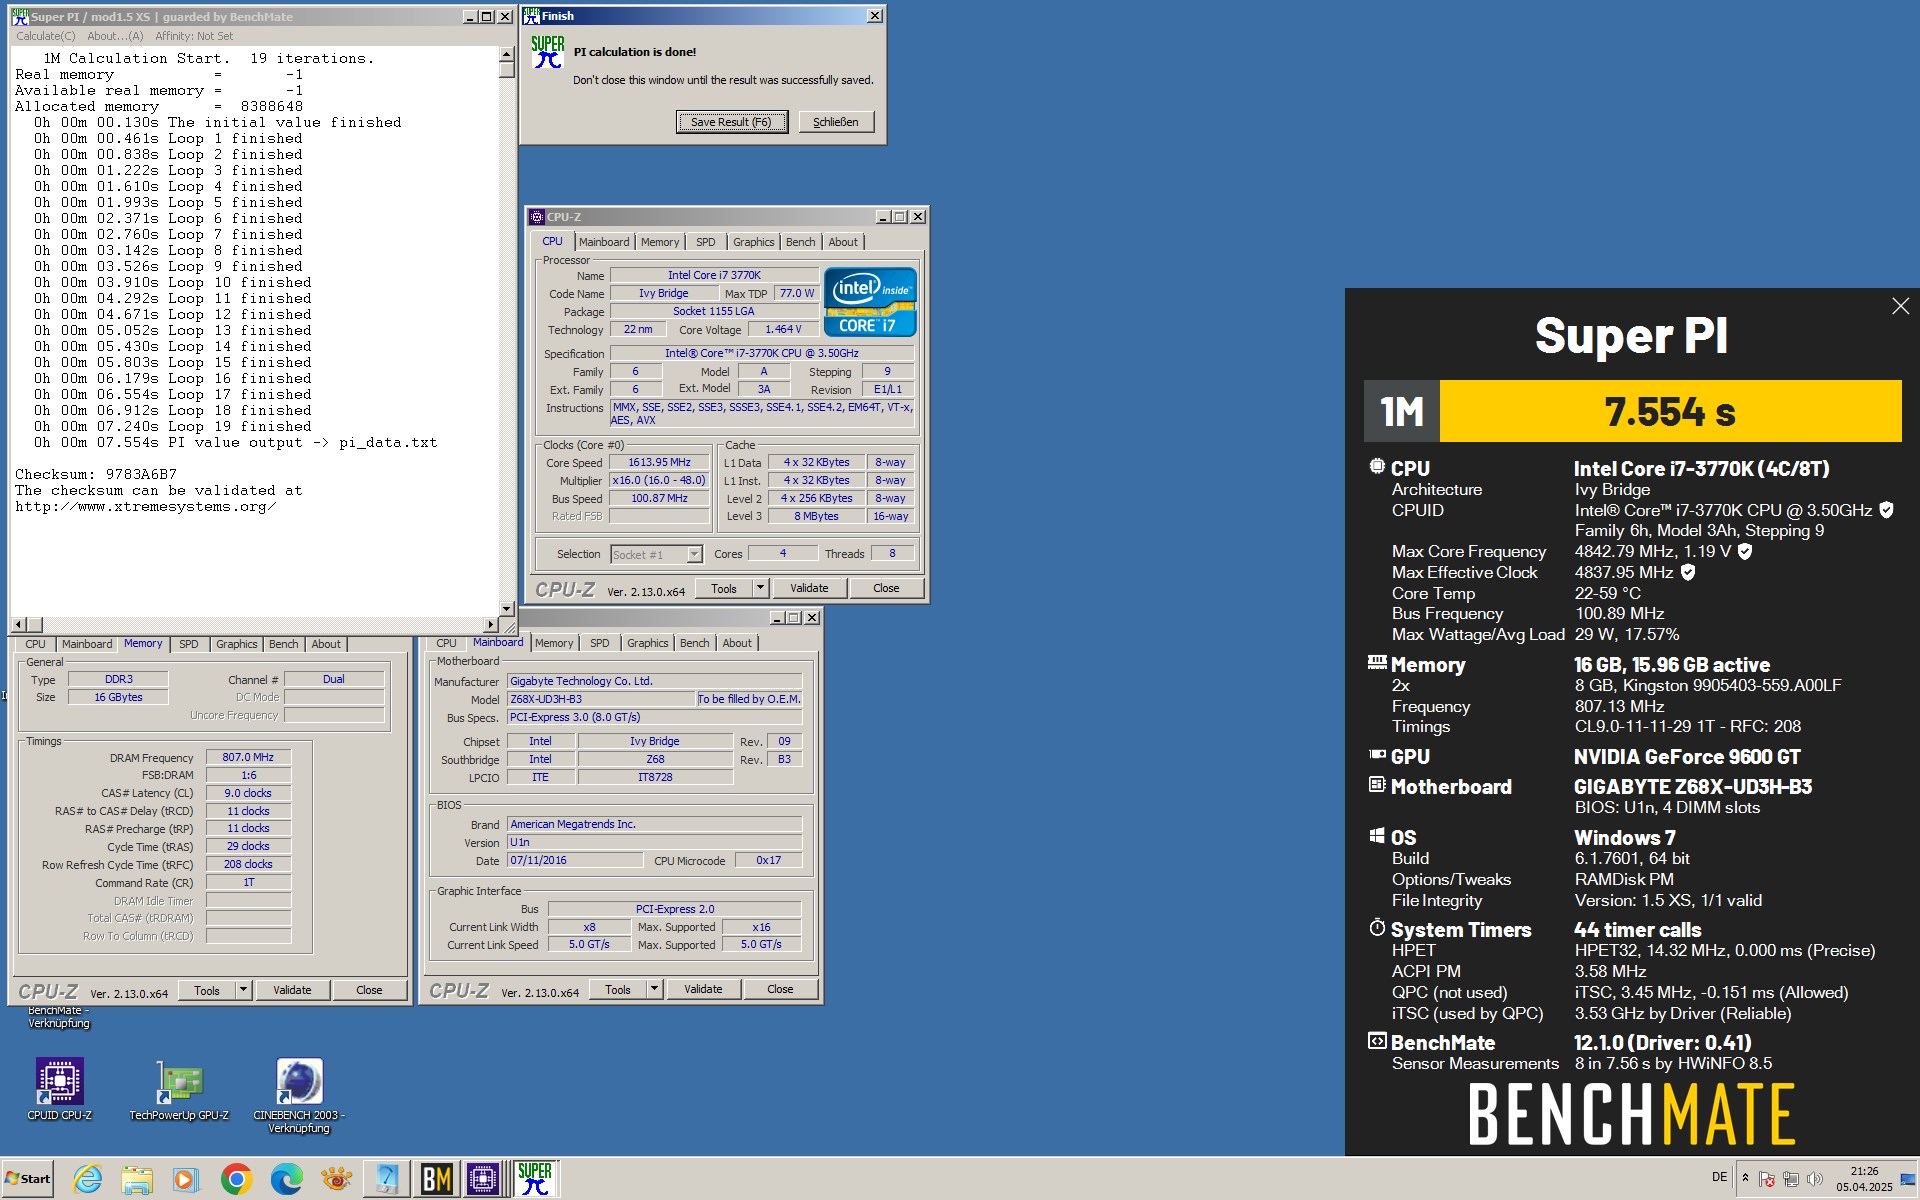This screenshot has height=1200, width=1920.
Task: Open About...(A) menu in Super PI
Action: [115, 36]
